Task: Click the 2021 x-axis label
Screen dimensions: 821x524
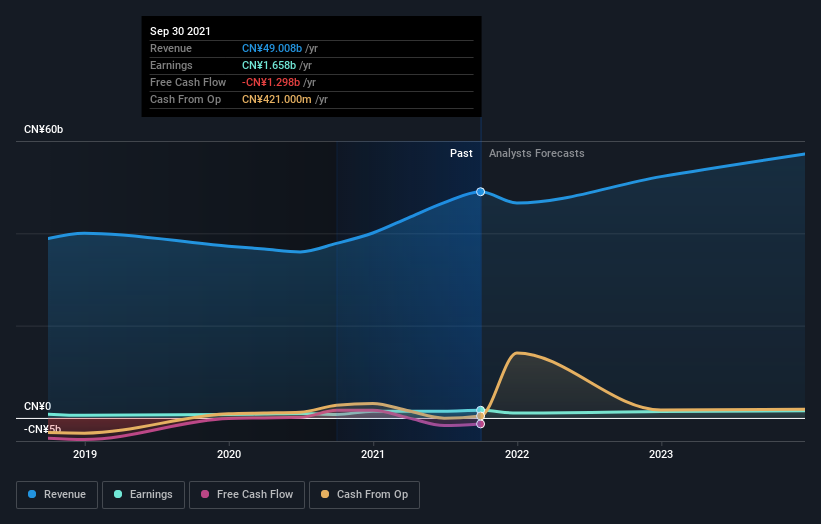Action: 373,454
